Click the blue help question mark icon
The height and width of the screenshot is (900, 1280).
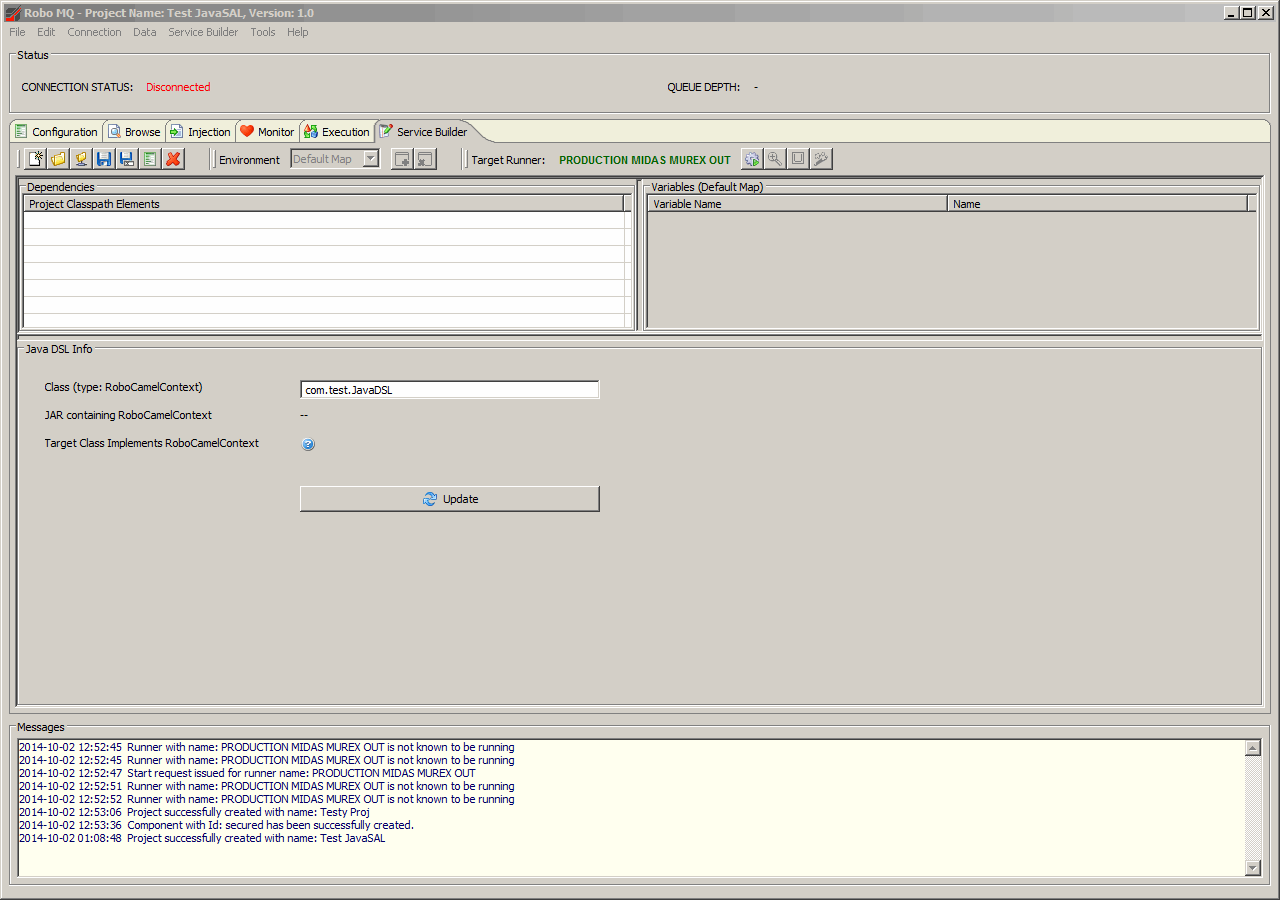[308, 445]
